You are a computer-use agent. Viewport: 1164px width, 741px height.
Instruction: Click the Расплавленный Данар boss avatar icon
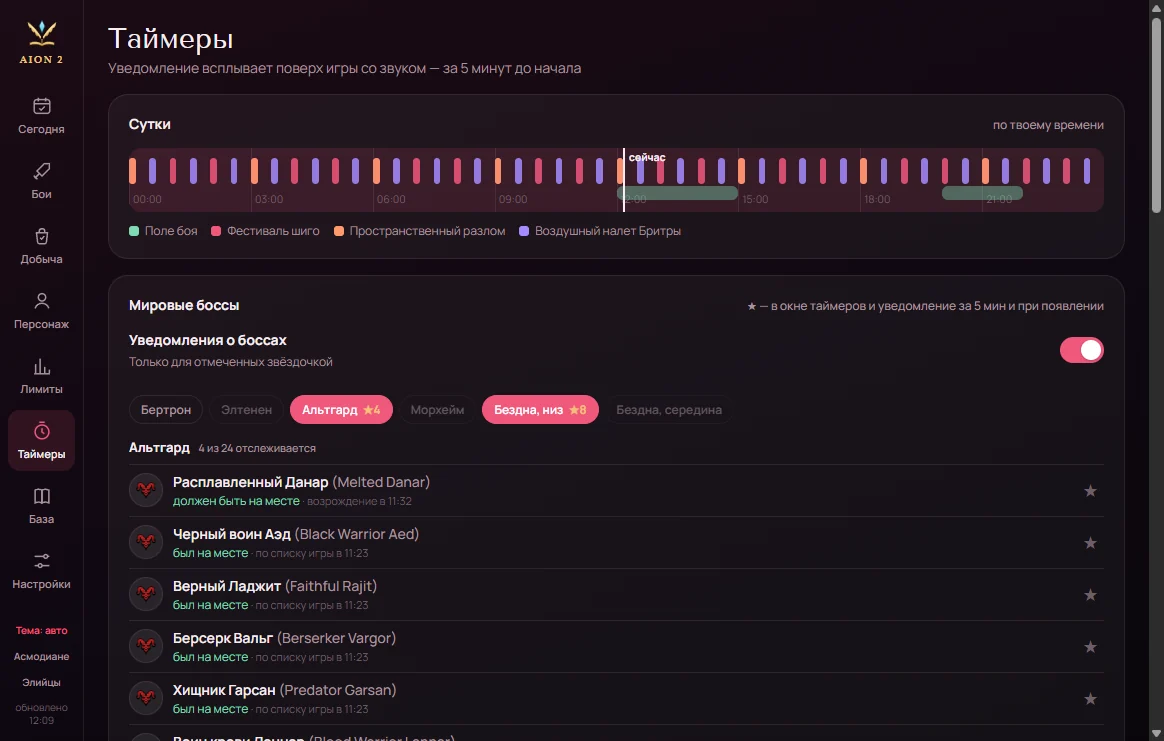tap(146, 490)
